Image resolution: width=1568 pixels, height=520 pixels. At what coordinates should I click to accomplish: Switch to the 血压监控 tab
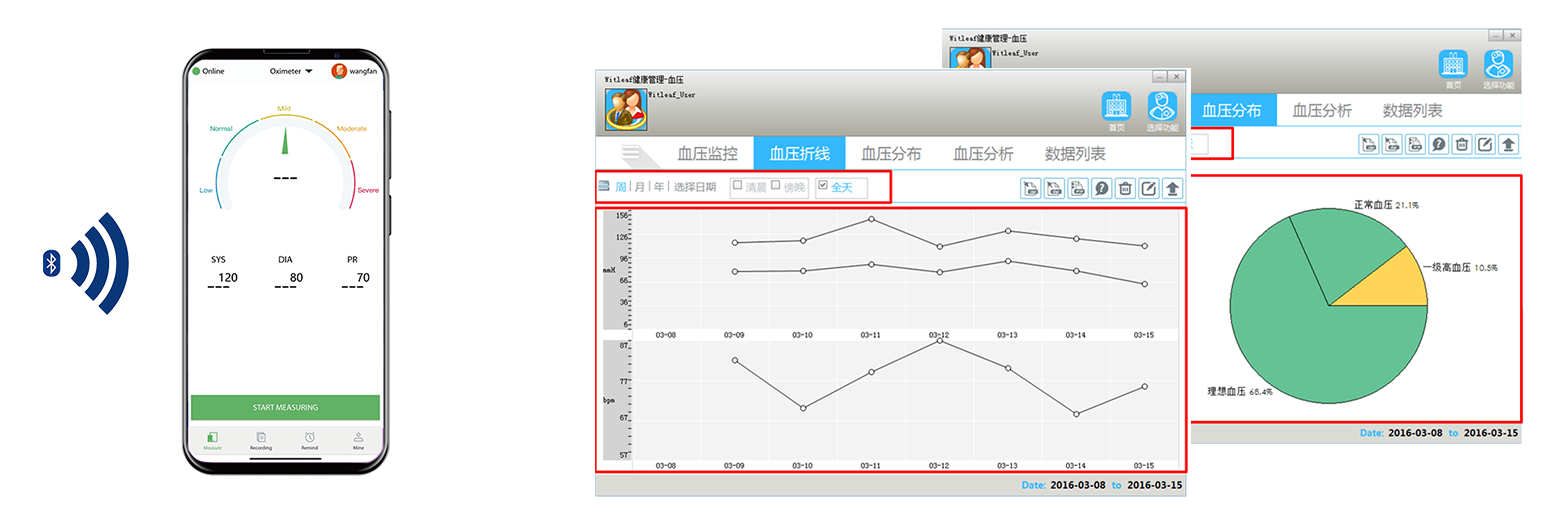click(x=707, y=154)
